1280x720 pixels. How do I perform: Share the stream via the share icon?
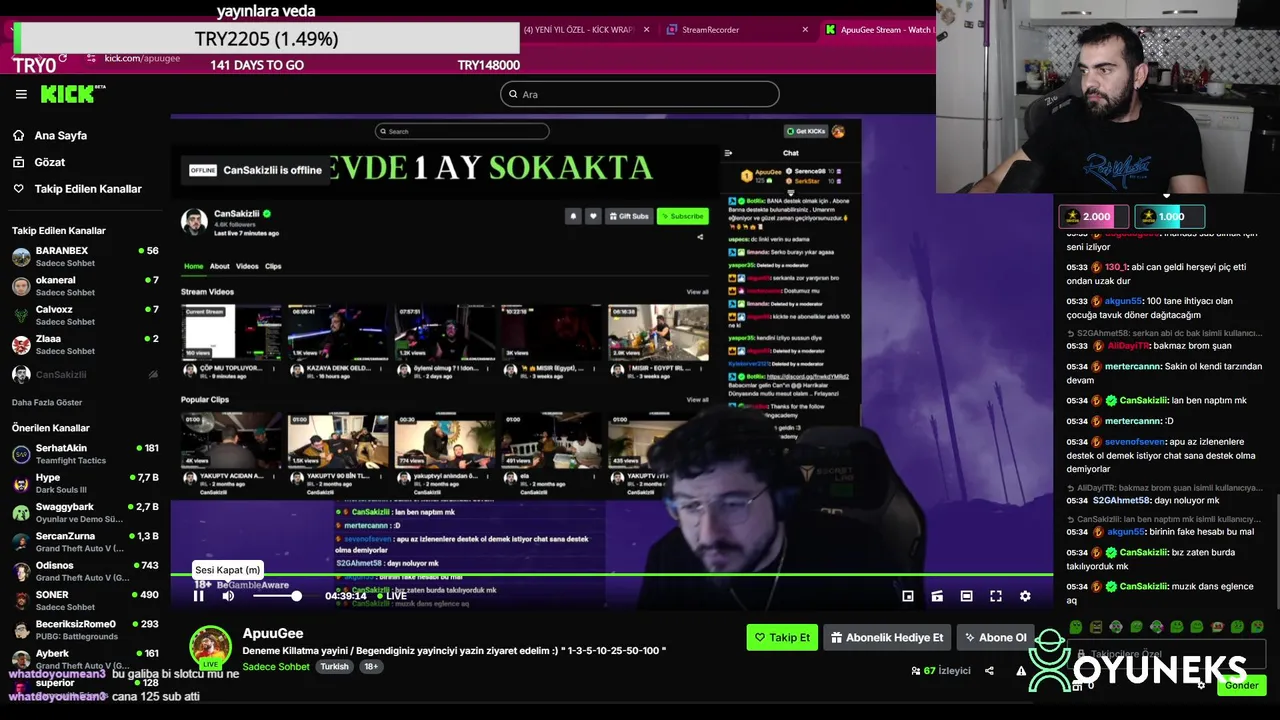click(x=989, y=671)
